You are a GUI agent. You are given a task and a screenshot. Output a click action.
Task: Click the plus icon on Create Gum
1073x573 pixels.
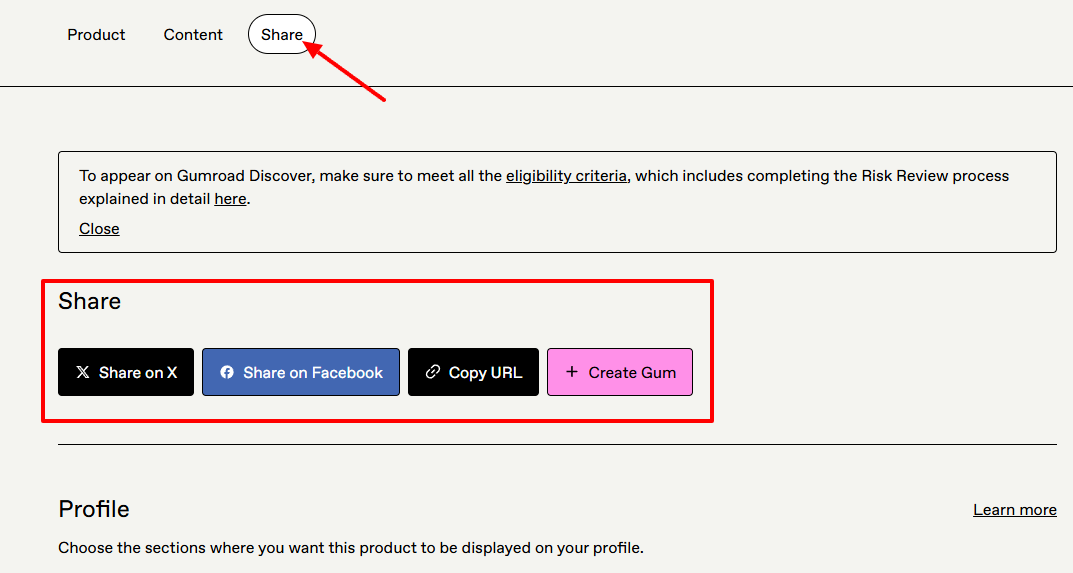click(x=572, y=372)
